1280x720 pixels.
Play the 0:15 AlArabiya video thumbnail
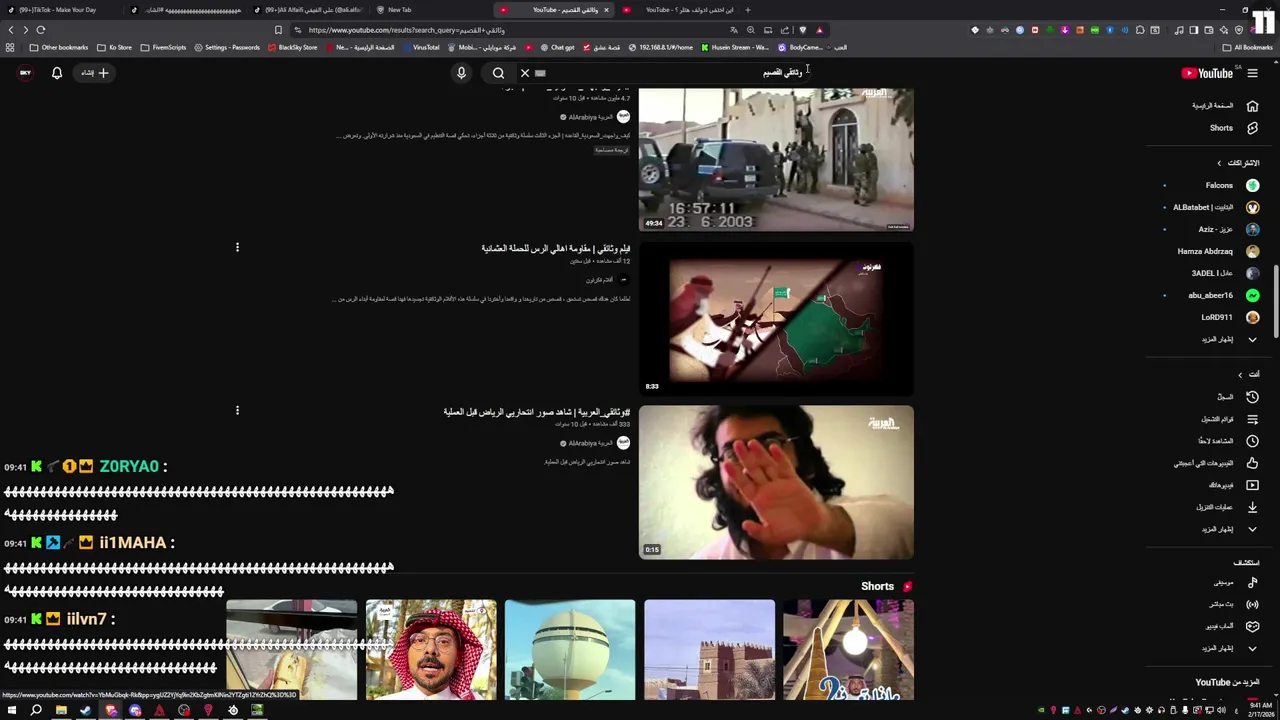[776, 481]
